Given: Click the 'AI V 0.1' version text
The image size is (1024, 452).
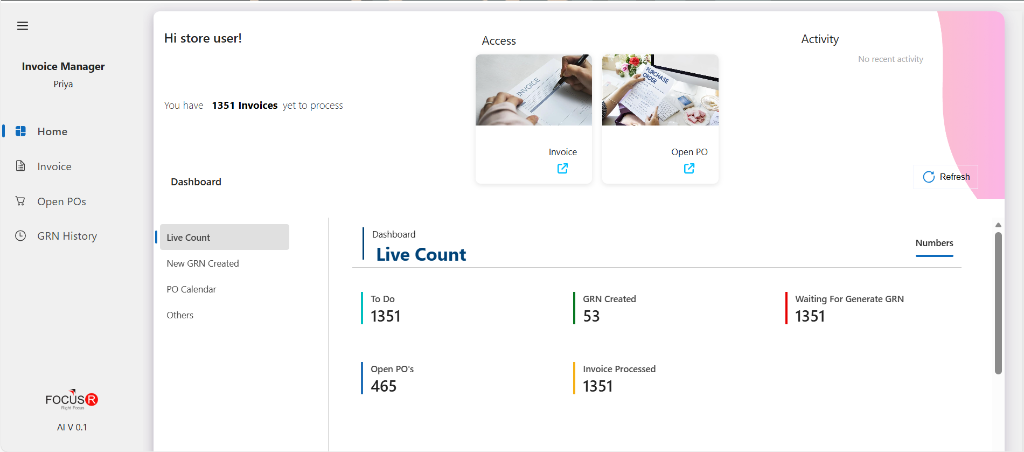Looking at the screenshot, I should pyautogui.click(x=72, y=427).
